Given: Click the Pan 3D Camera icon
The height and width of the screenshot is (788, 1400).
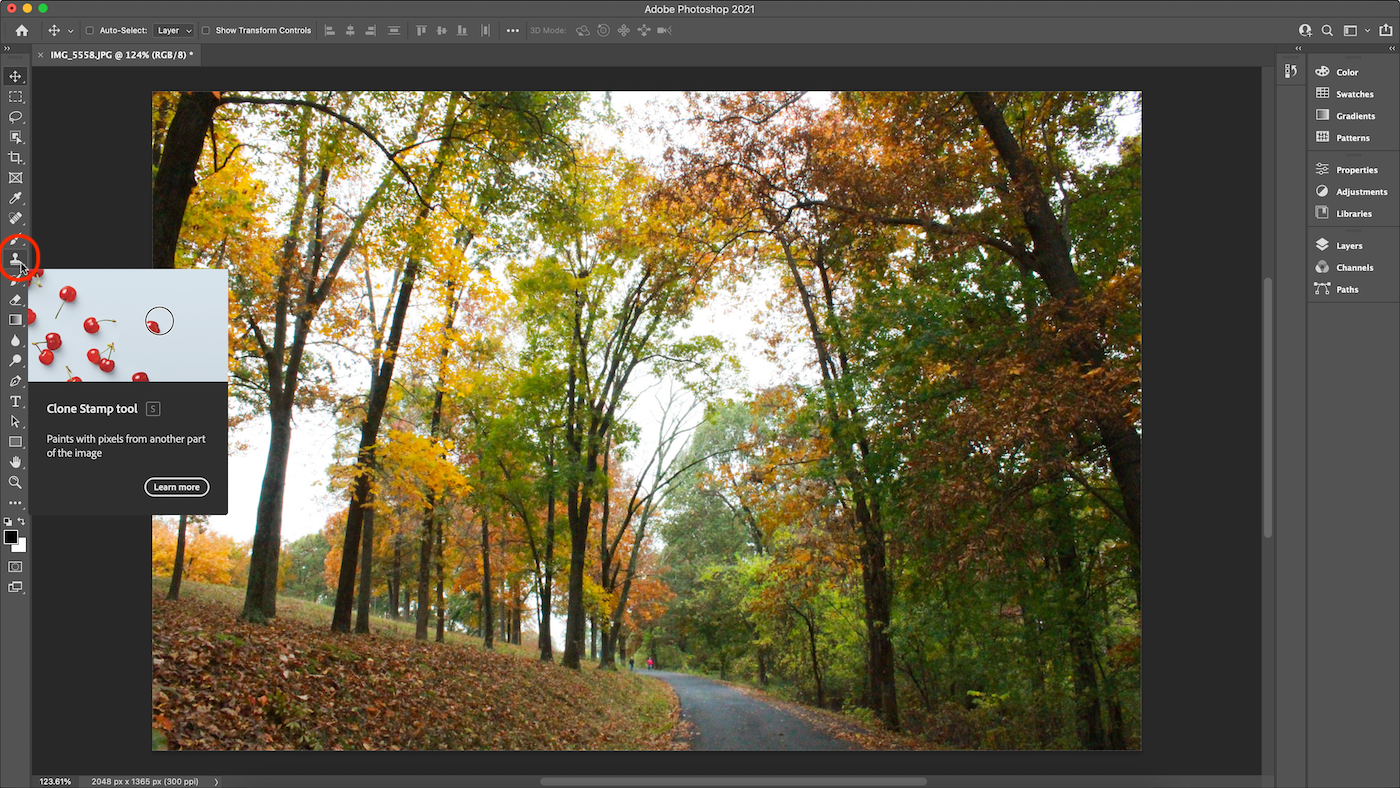Looking at the screenshot, I should click(x=623, y=31).
